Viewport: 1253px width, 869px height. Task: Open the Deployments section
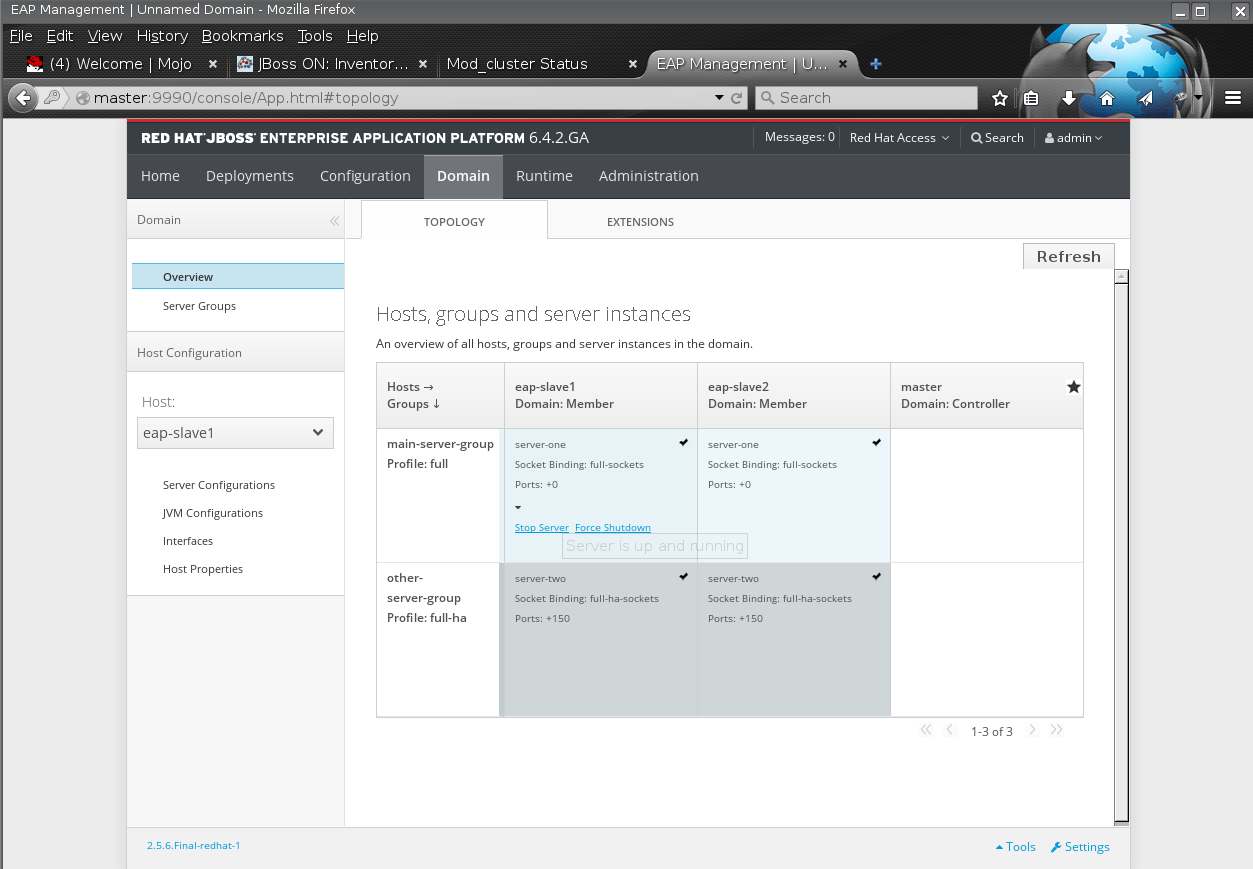pos(250,176)
